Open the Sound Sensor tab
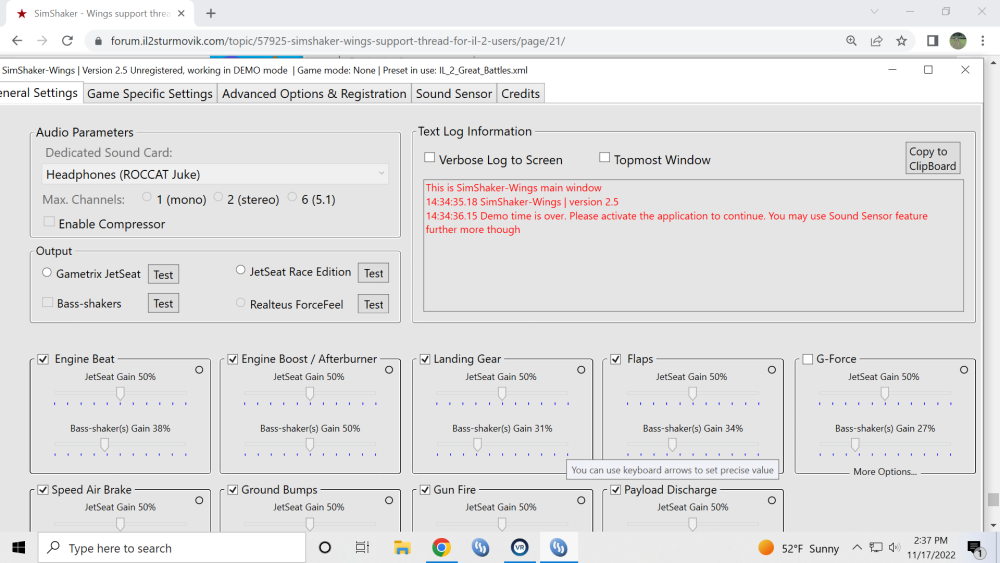 point(454,93)
